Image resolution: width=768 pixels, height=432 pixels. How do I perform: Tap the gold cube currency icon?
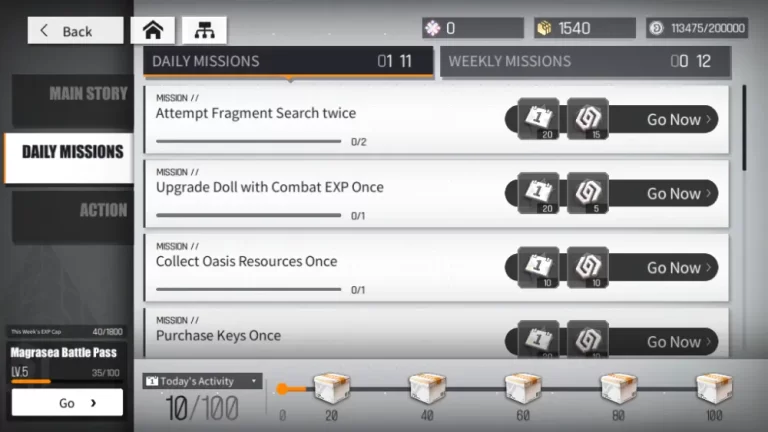(544, 28)
